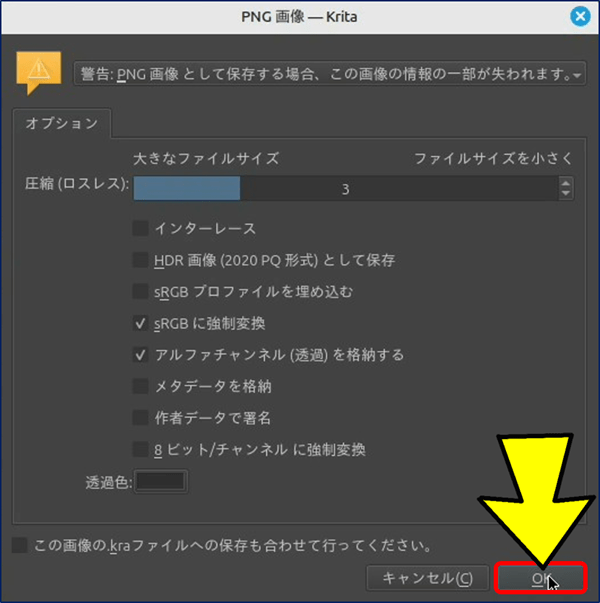Click the warning triangle icon
600x603 pixels.
point(39,70)
